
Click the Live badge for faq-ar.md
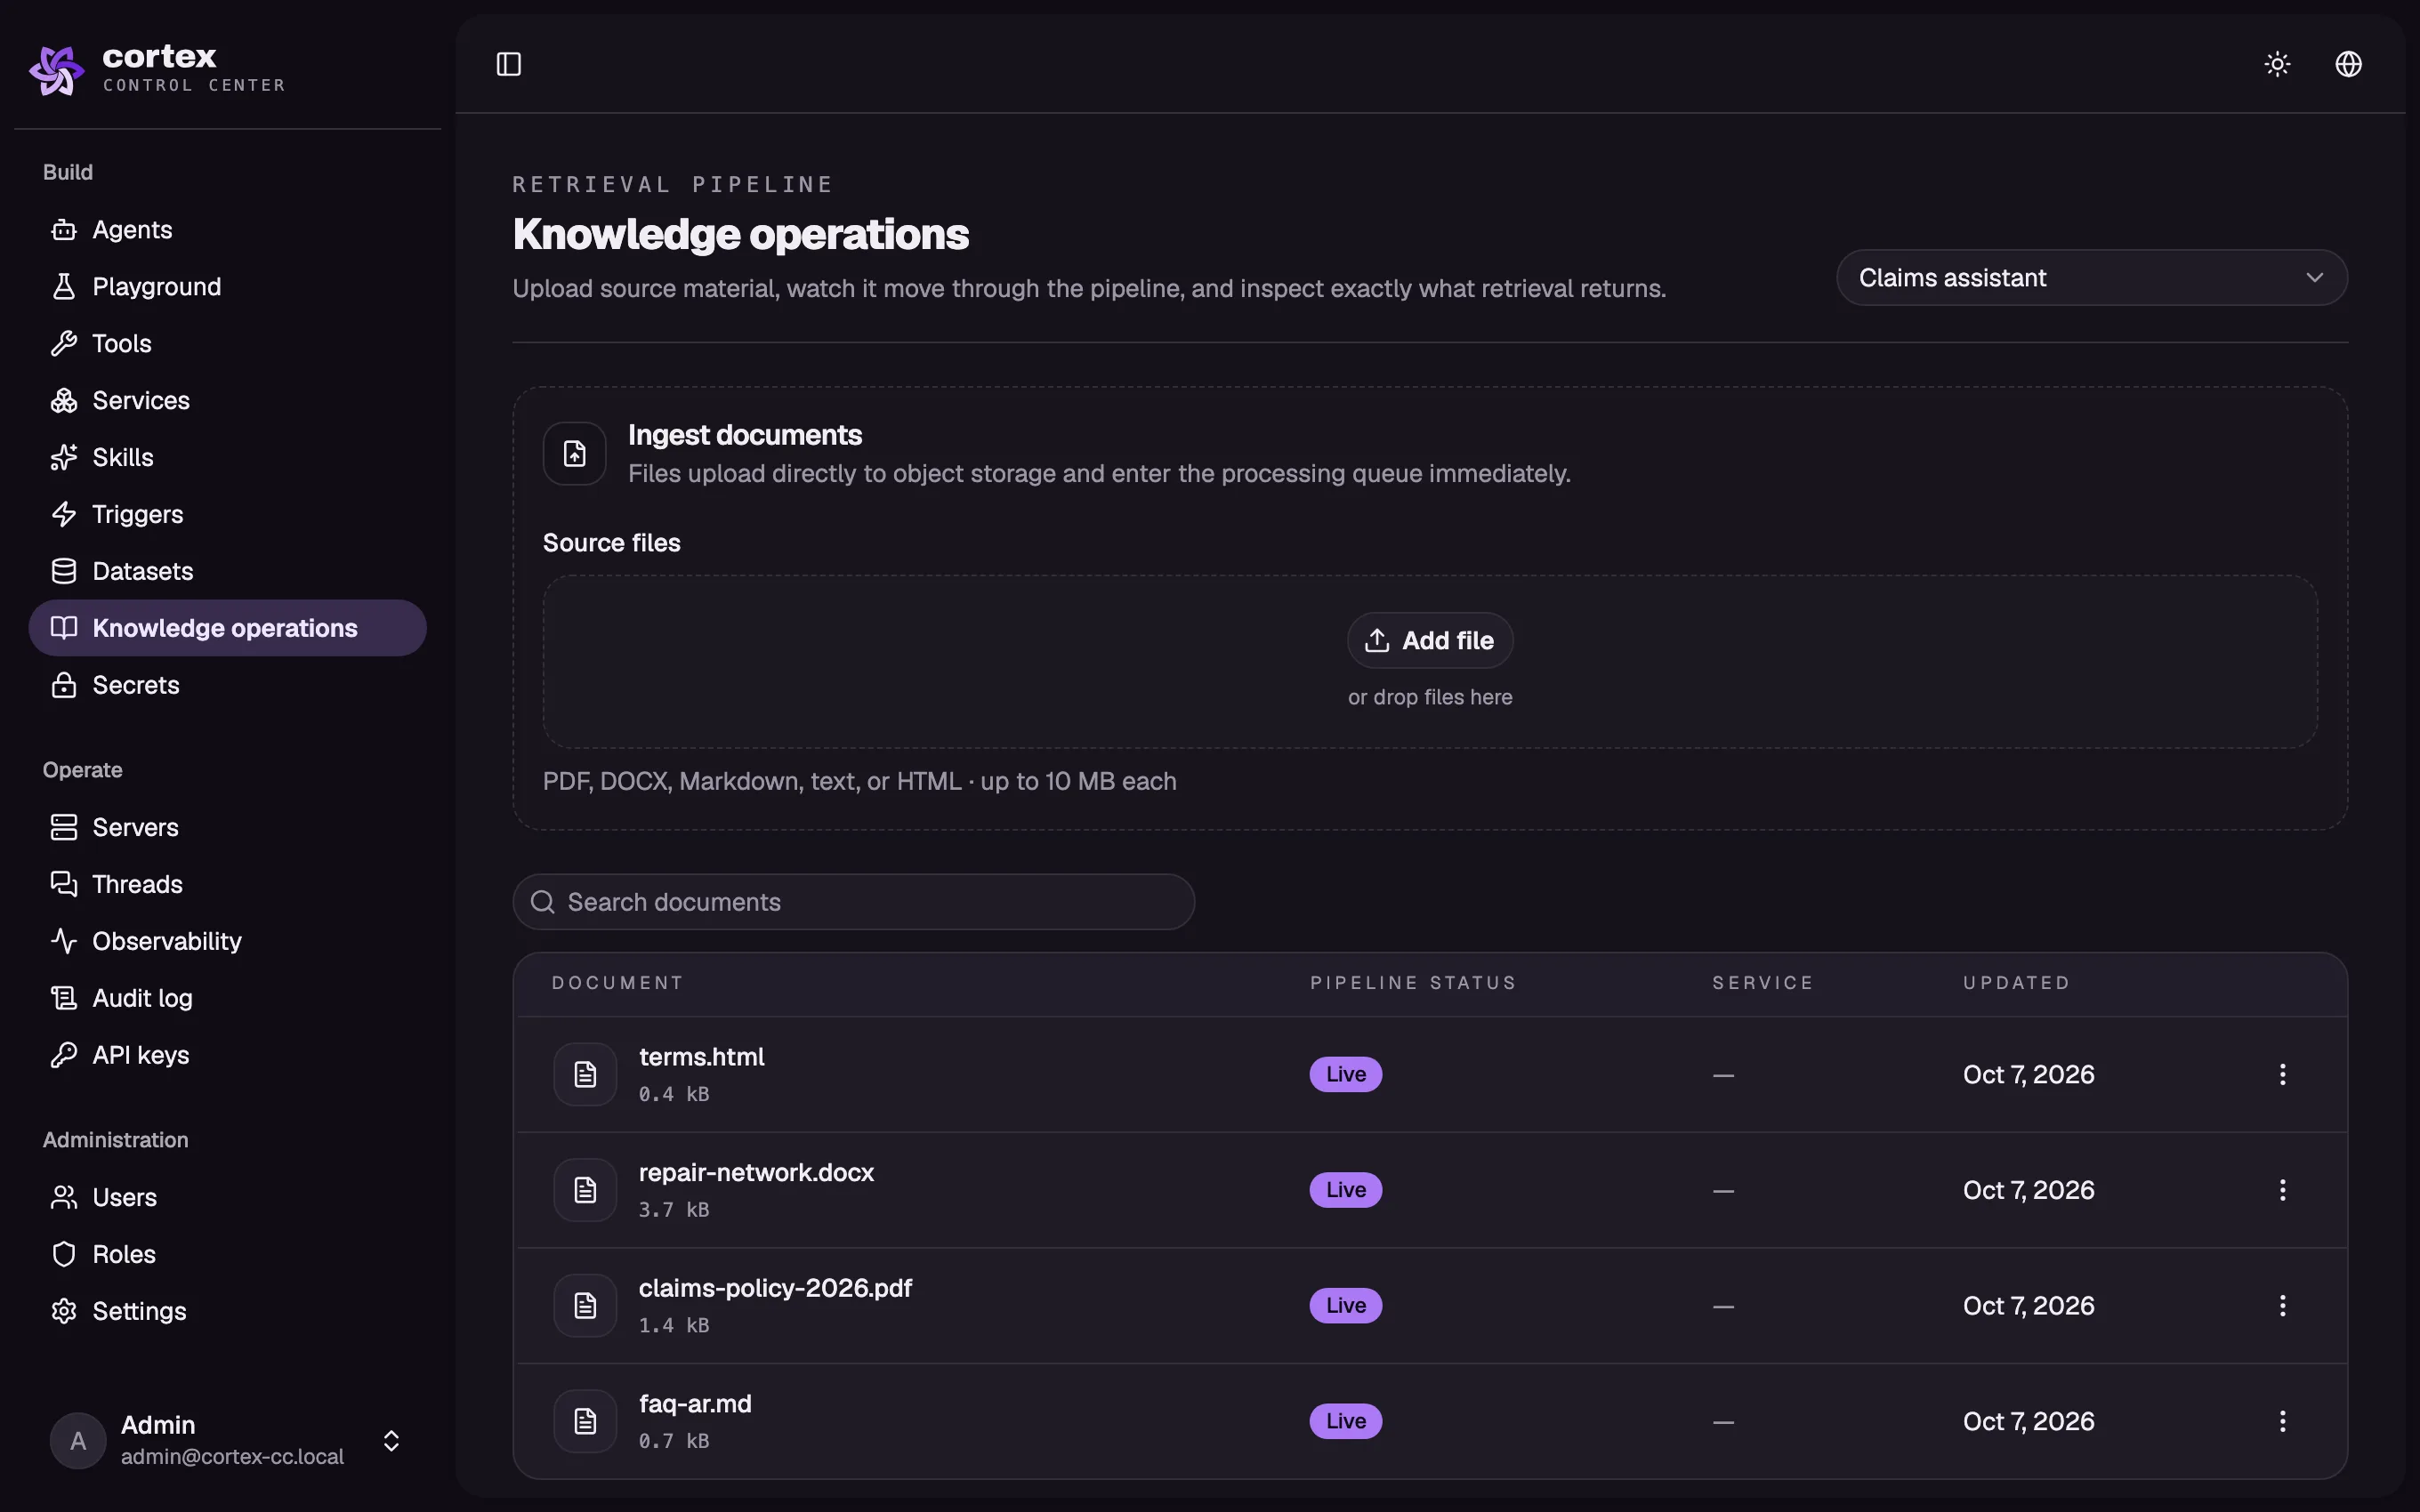click(x=1346, y=1422)
